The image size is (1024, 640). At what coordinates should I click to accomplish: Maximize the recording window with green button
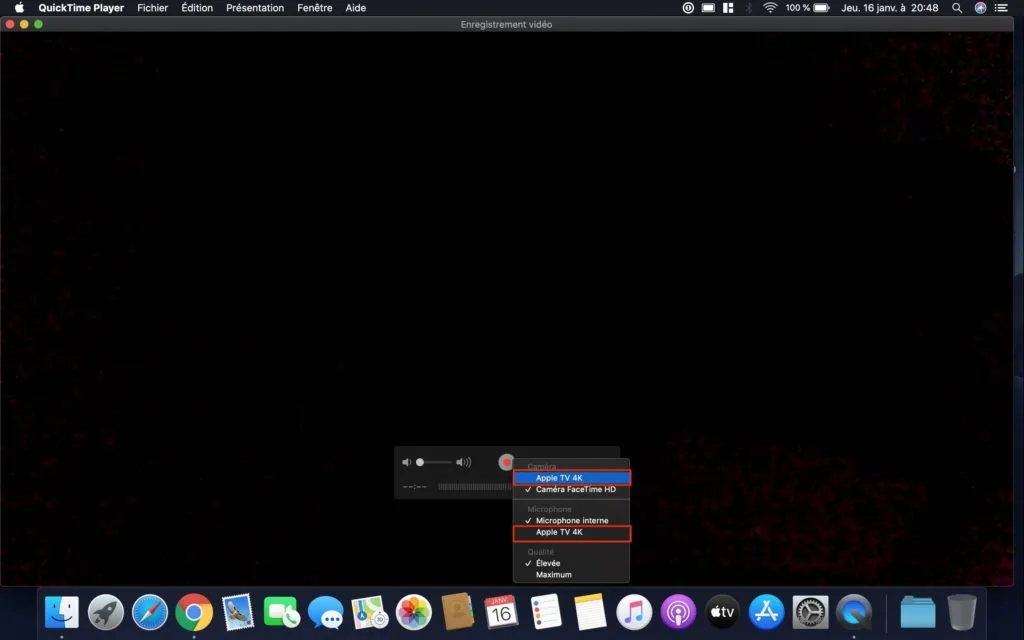[x=39, y=24]
